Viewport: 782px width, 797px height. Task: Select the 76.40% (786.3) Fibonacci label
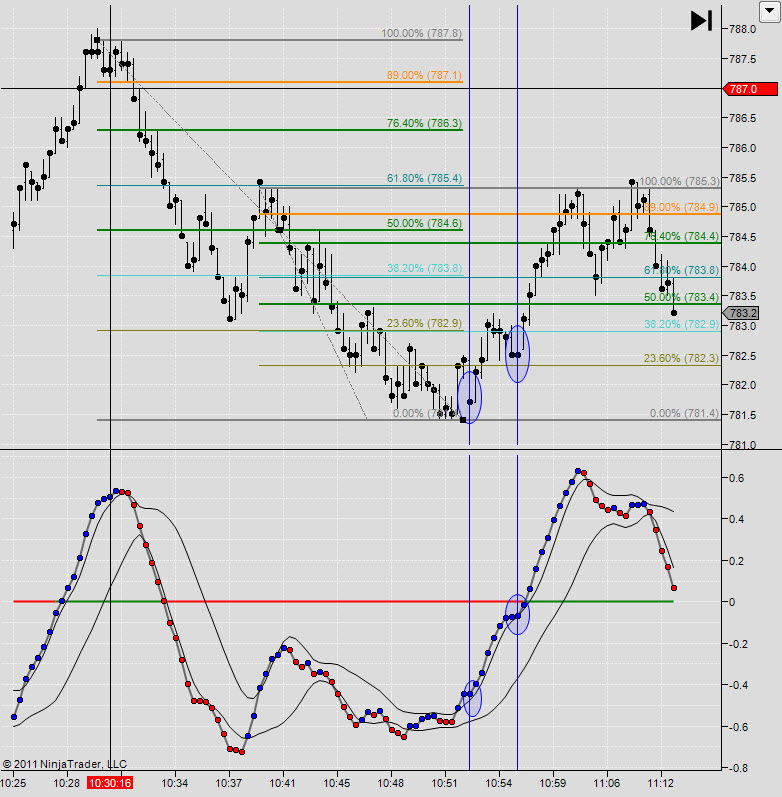(424, 123)
